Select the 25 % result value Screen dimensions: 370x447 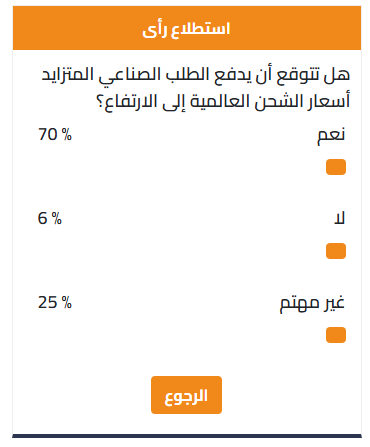tap(55, 303)
